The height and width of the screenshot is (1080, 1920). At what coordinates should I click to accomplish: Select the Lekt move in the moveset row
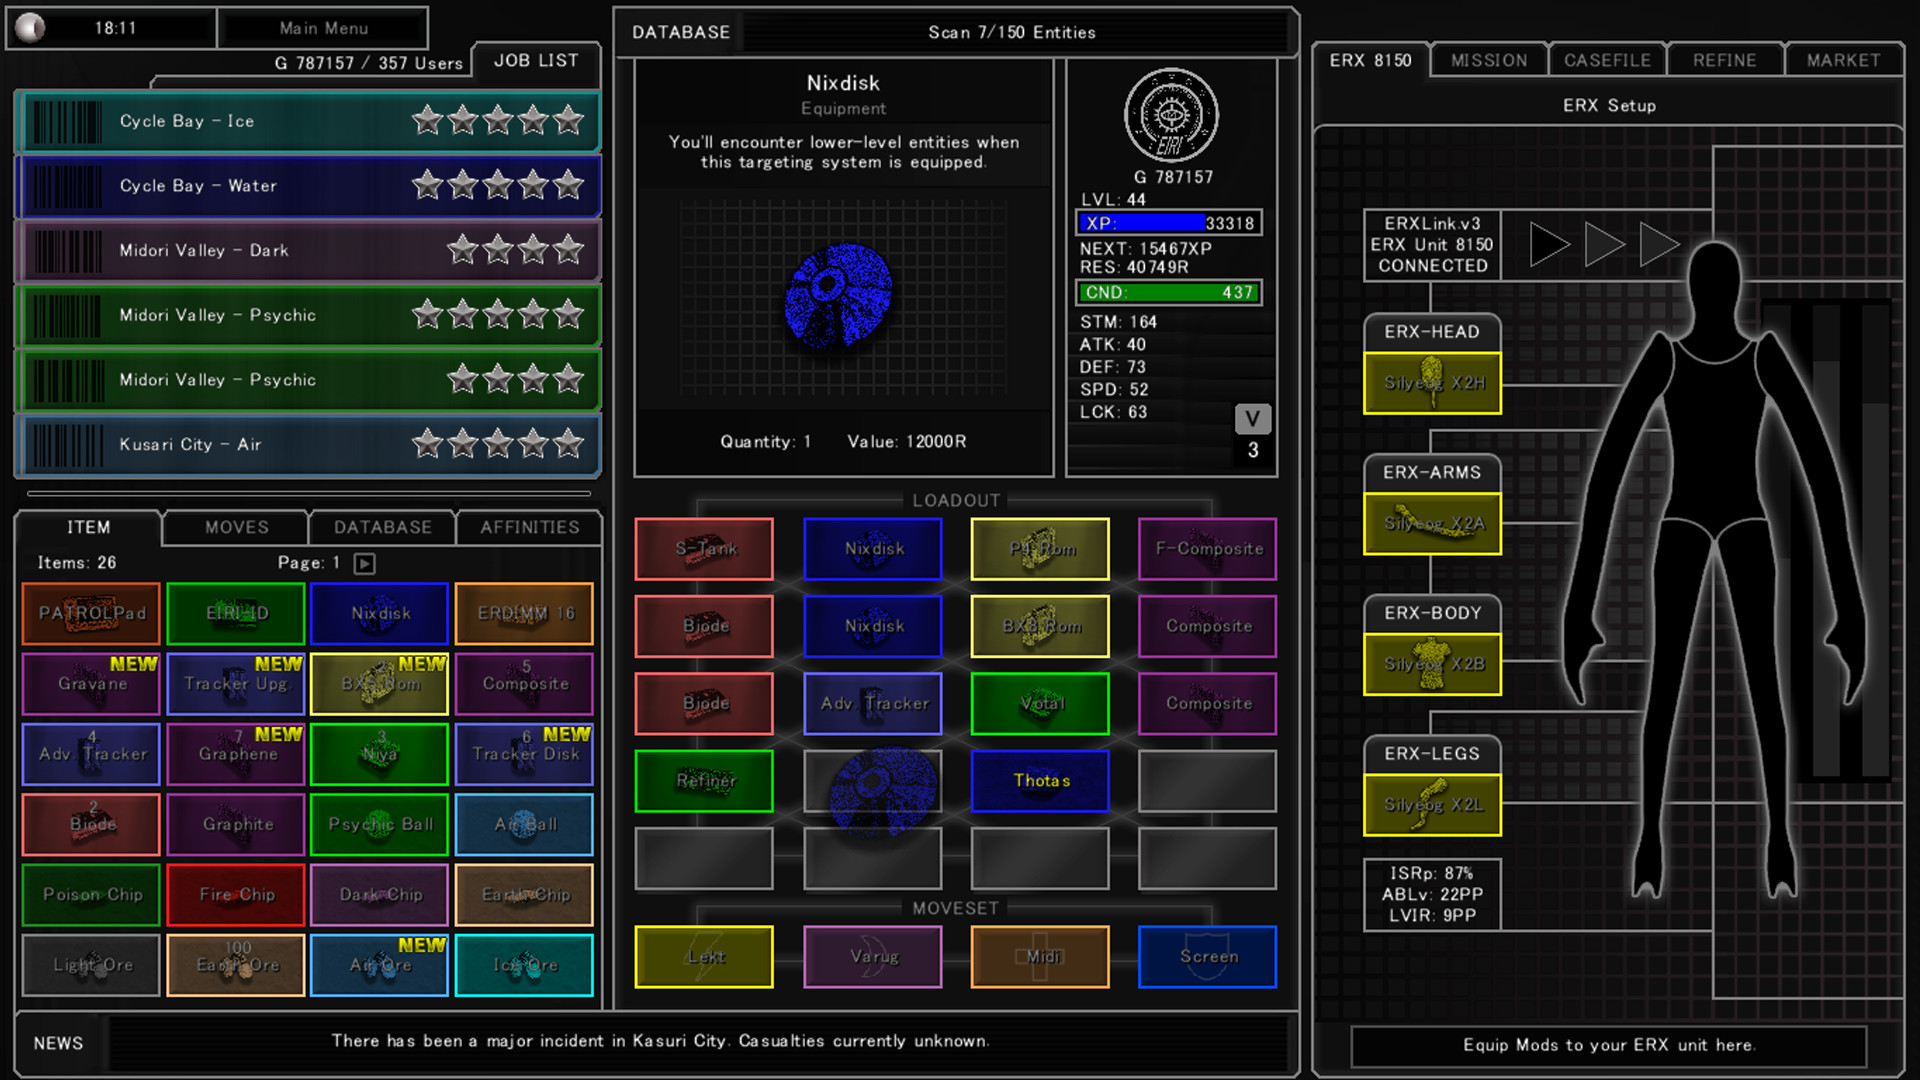[x=703, y=956]
